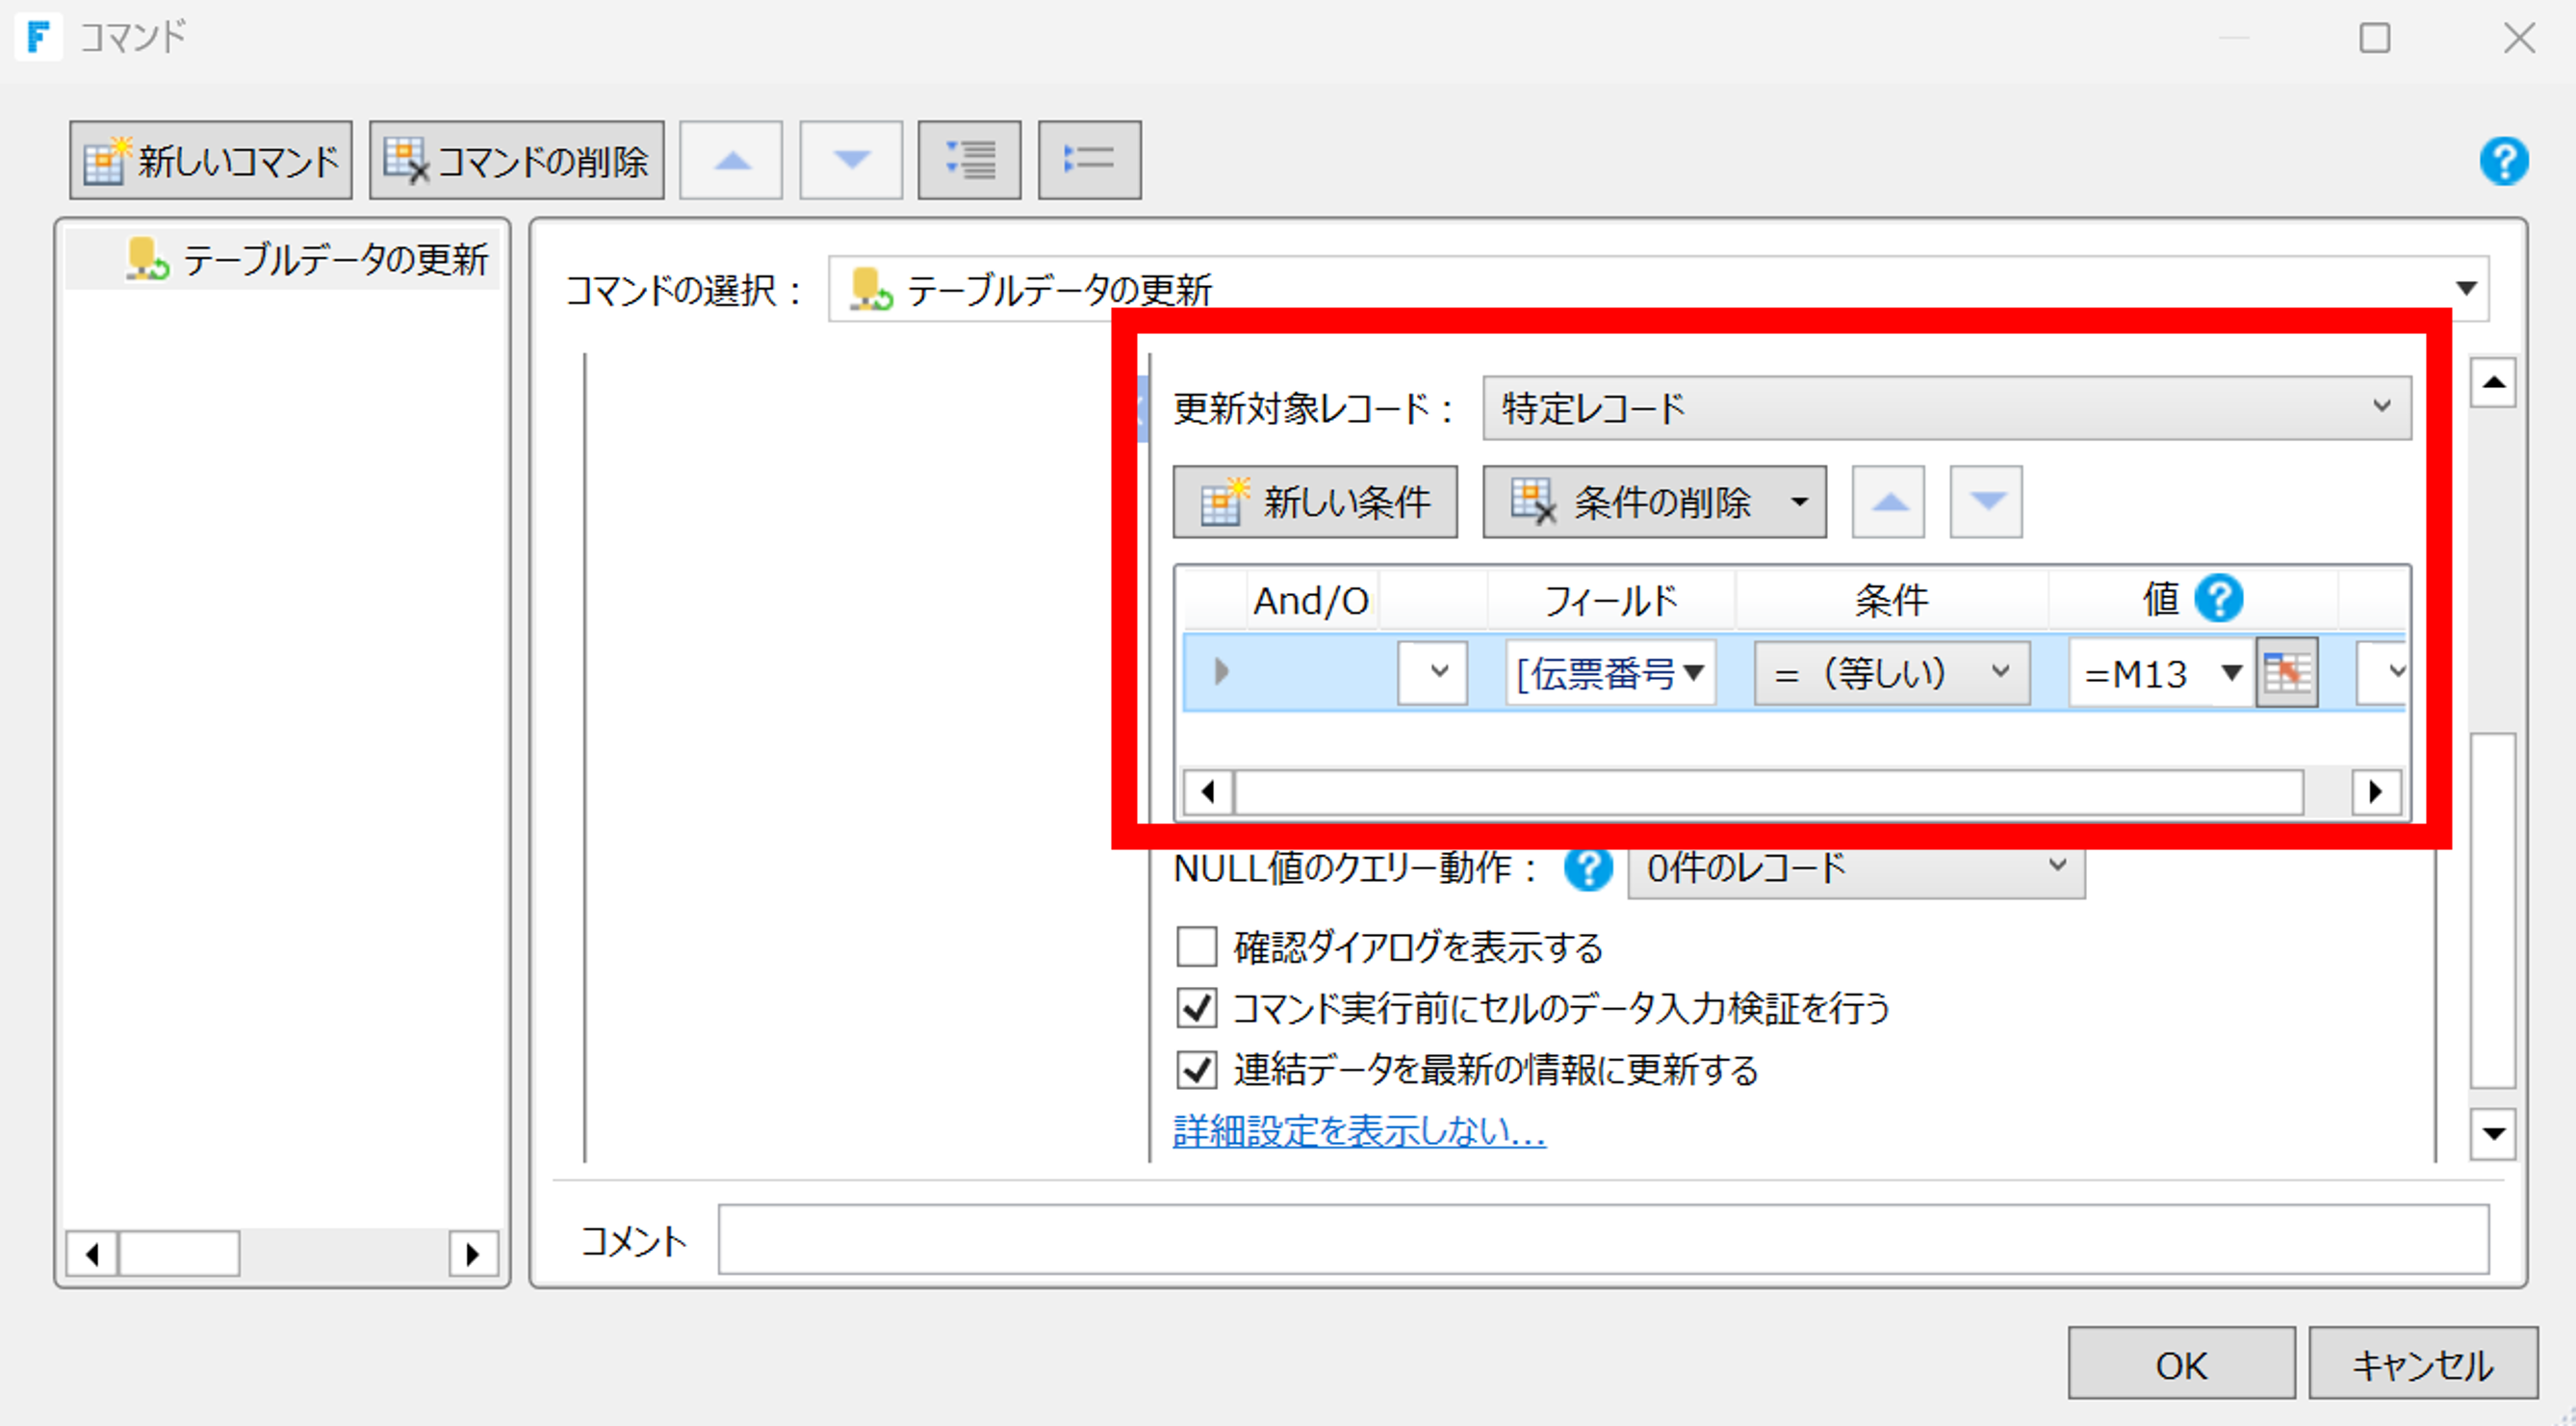Click the cell reference picker icon next to =M13
The image size is (2576, 1426).
coord(2286,672)
